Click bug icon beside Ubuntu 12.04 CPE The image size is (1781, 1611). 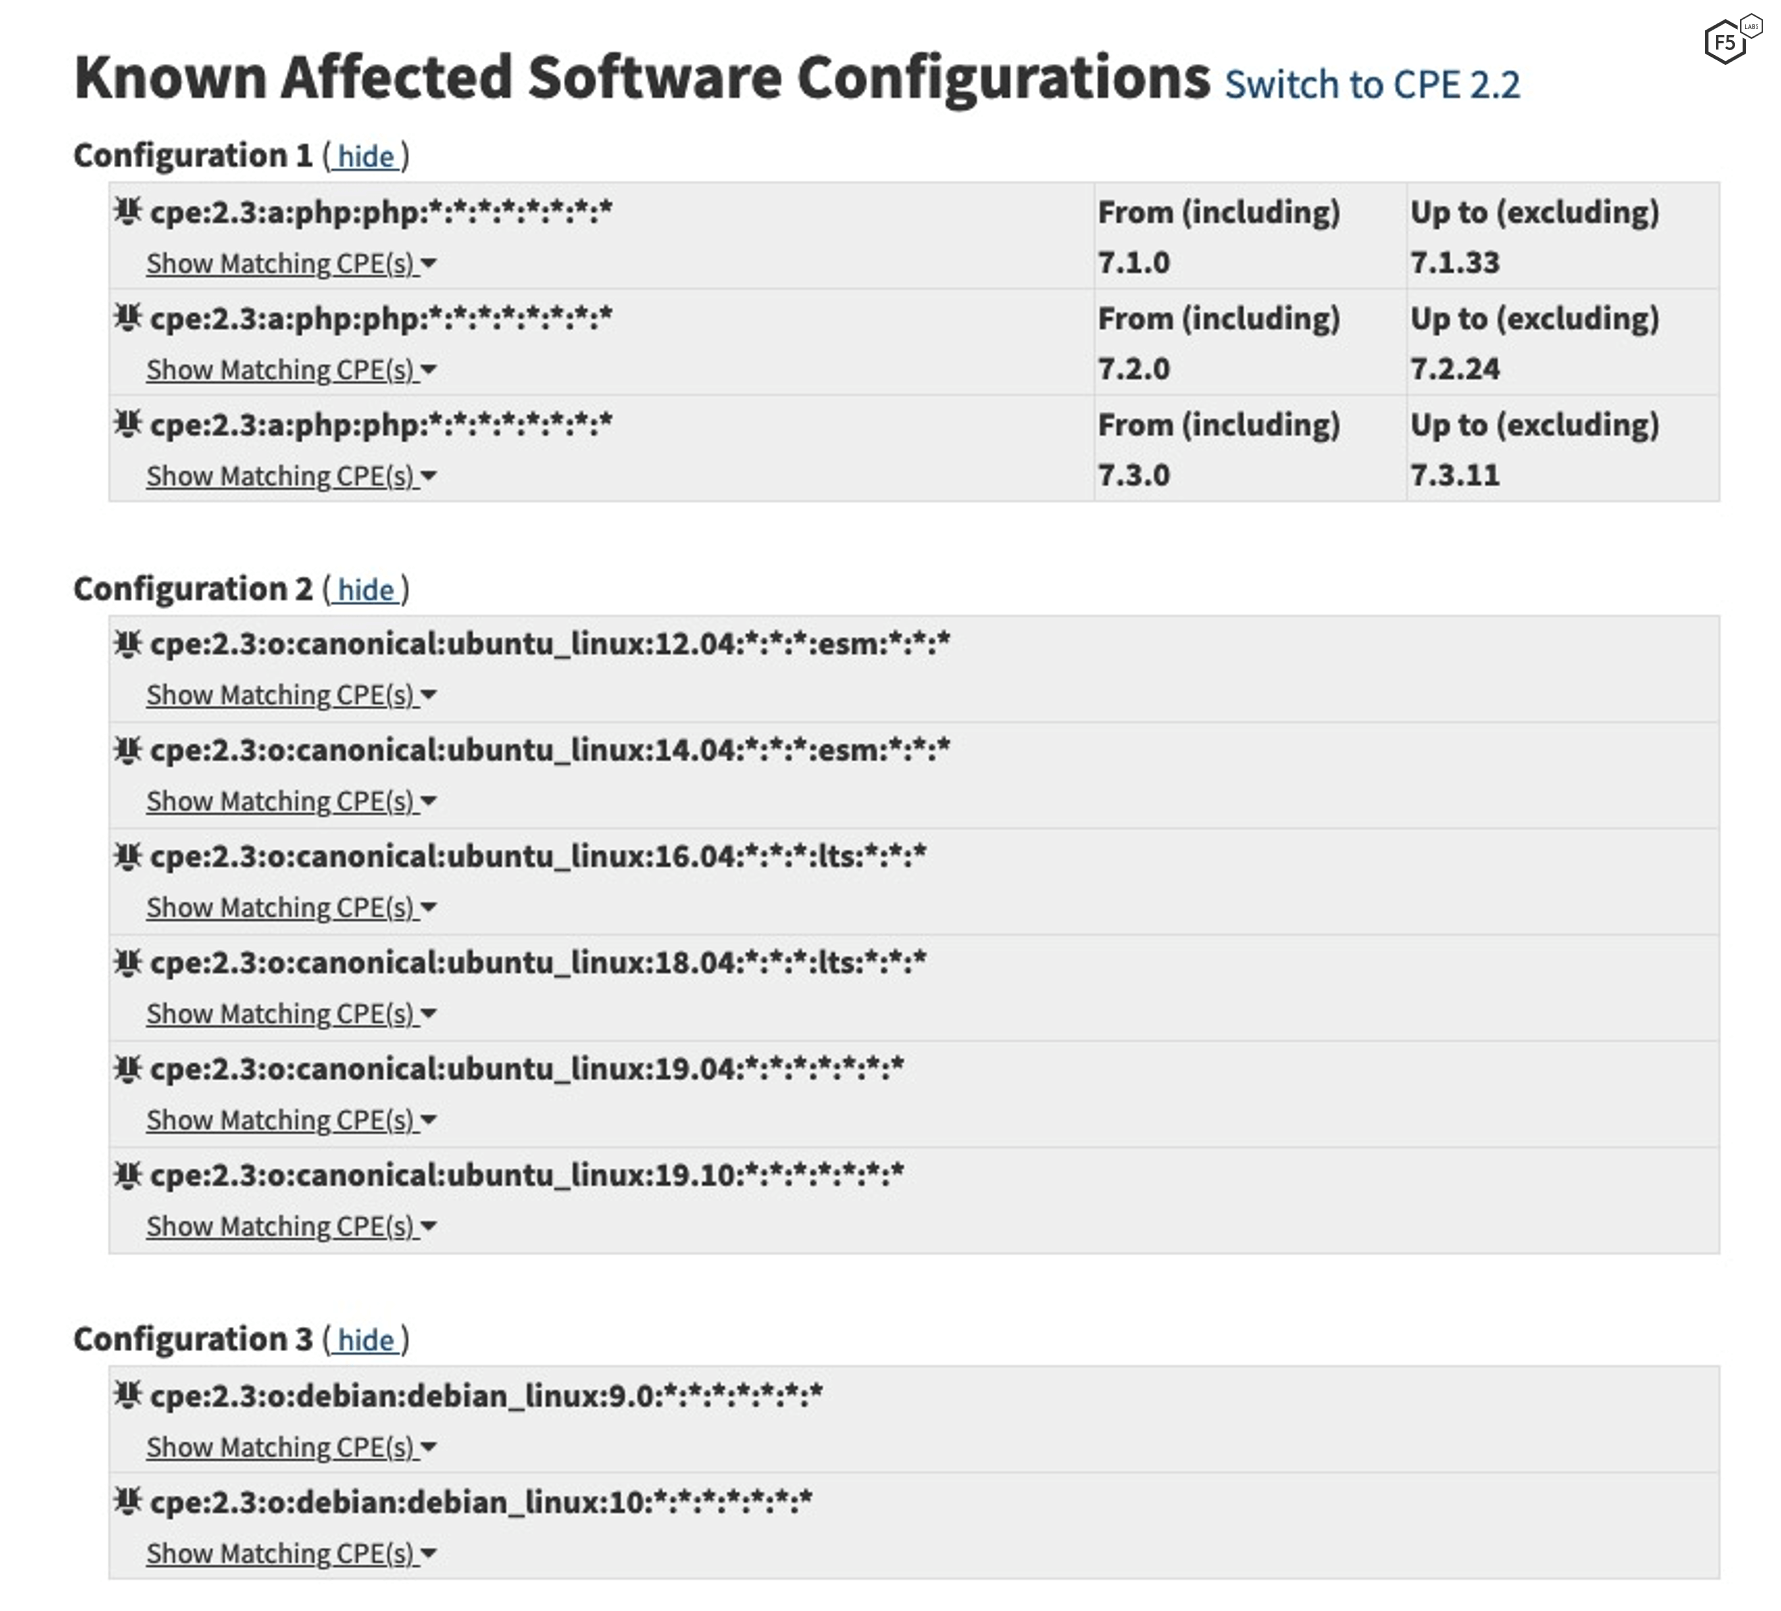[127, 643]
